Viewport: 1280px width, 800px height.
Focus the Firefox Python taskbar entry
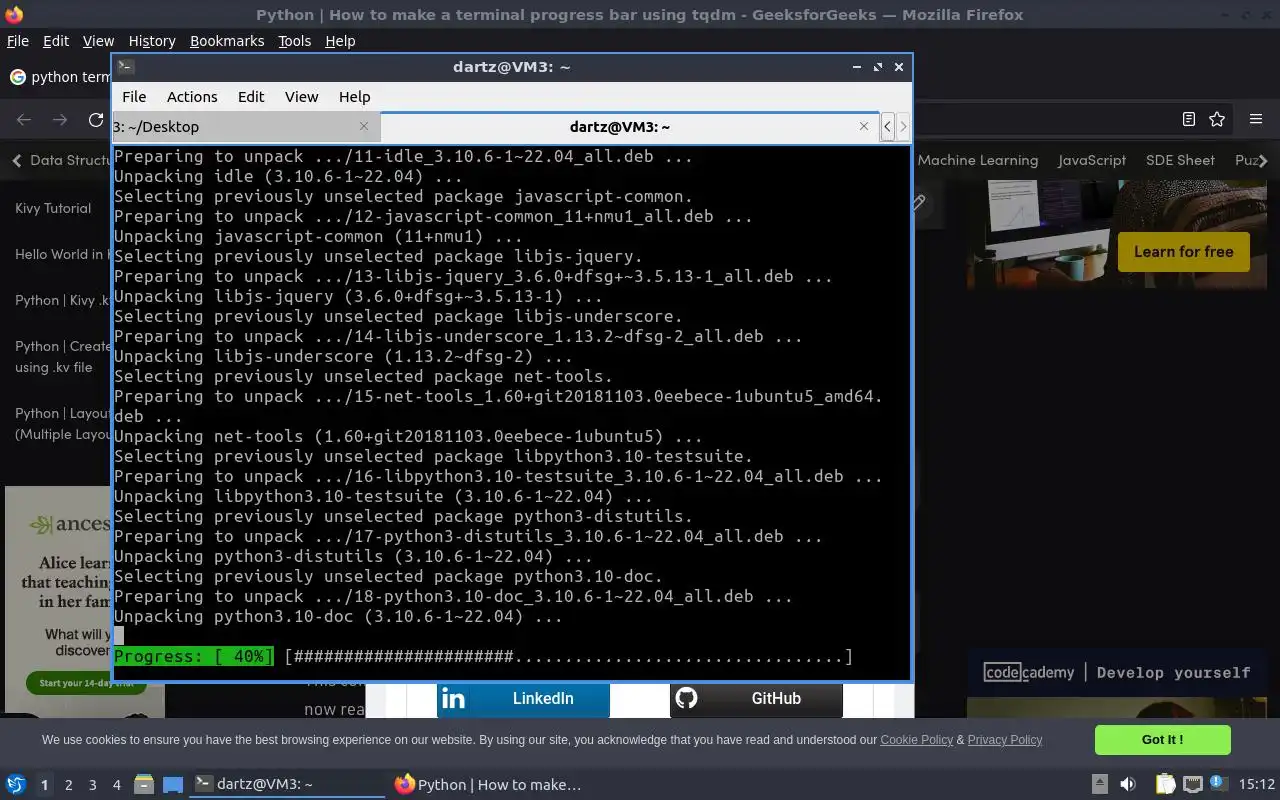pos(488,784)
